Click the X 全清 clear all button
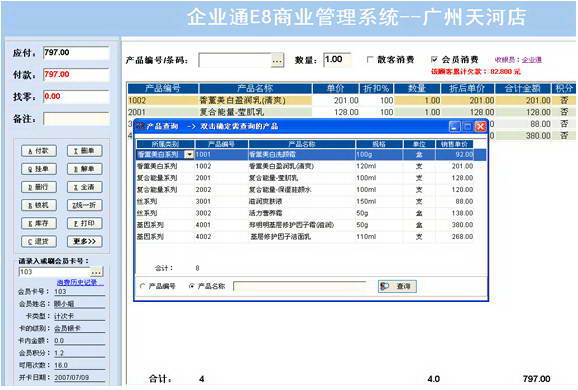 click(x=84, y=187)
